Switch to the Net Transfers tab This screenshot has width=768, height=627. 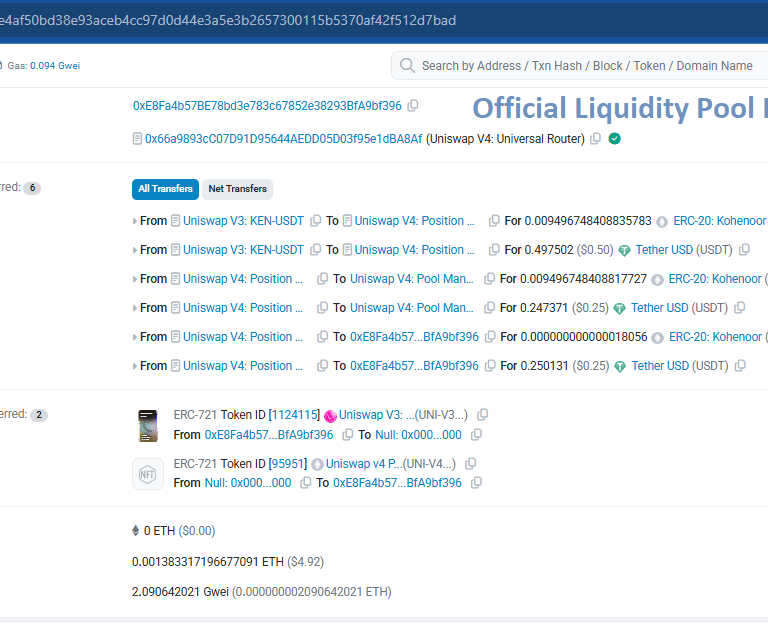(238, 189)
